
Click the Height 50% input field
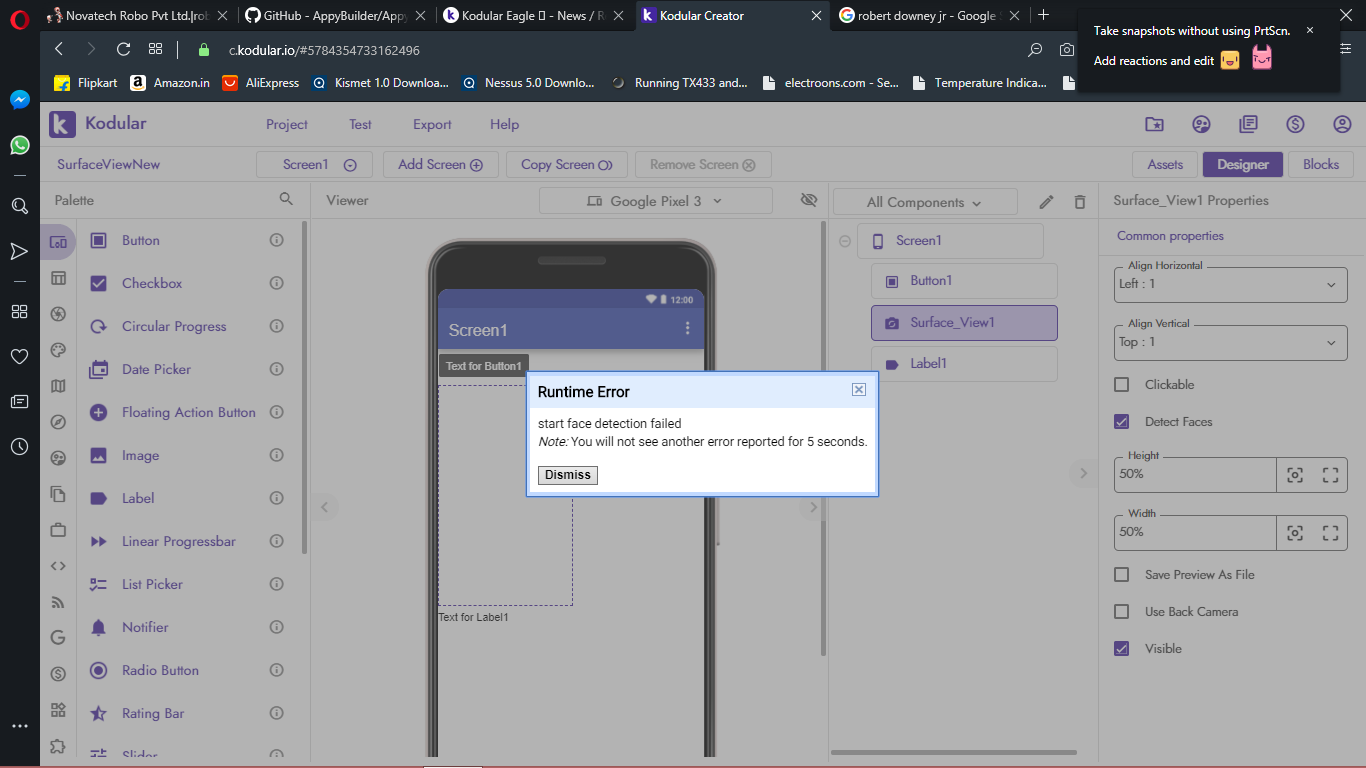point(1196,474)
